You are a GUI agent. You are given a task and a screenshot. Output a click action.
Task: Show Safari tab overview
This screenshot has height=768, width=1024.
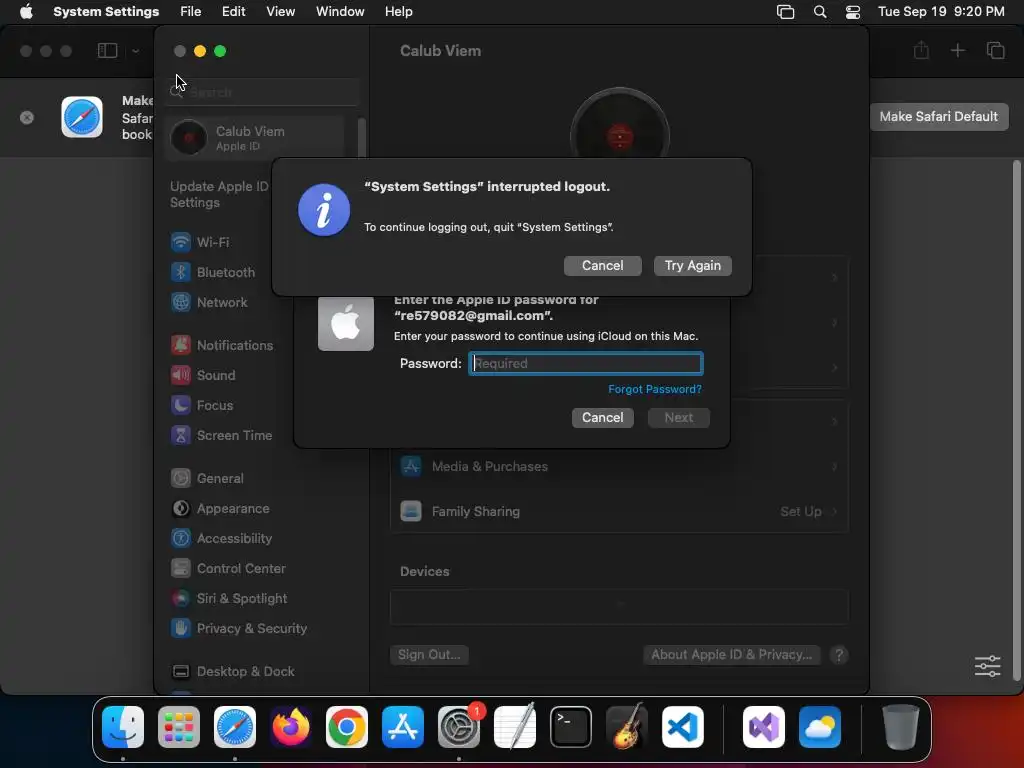(995, 50)
